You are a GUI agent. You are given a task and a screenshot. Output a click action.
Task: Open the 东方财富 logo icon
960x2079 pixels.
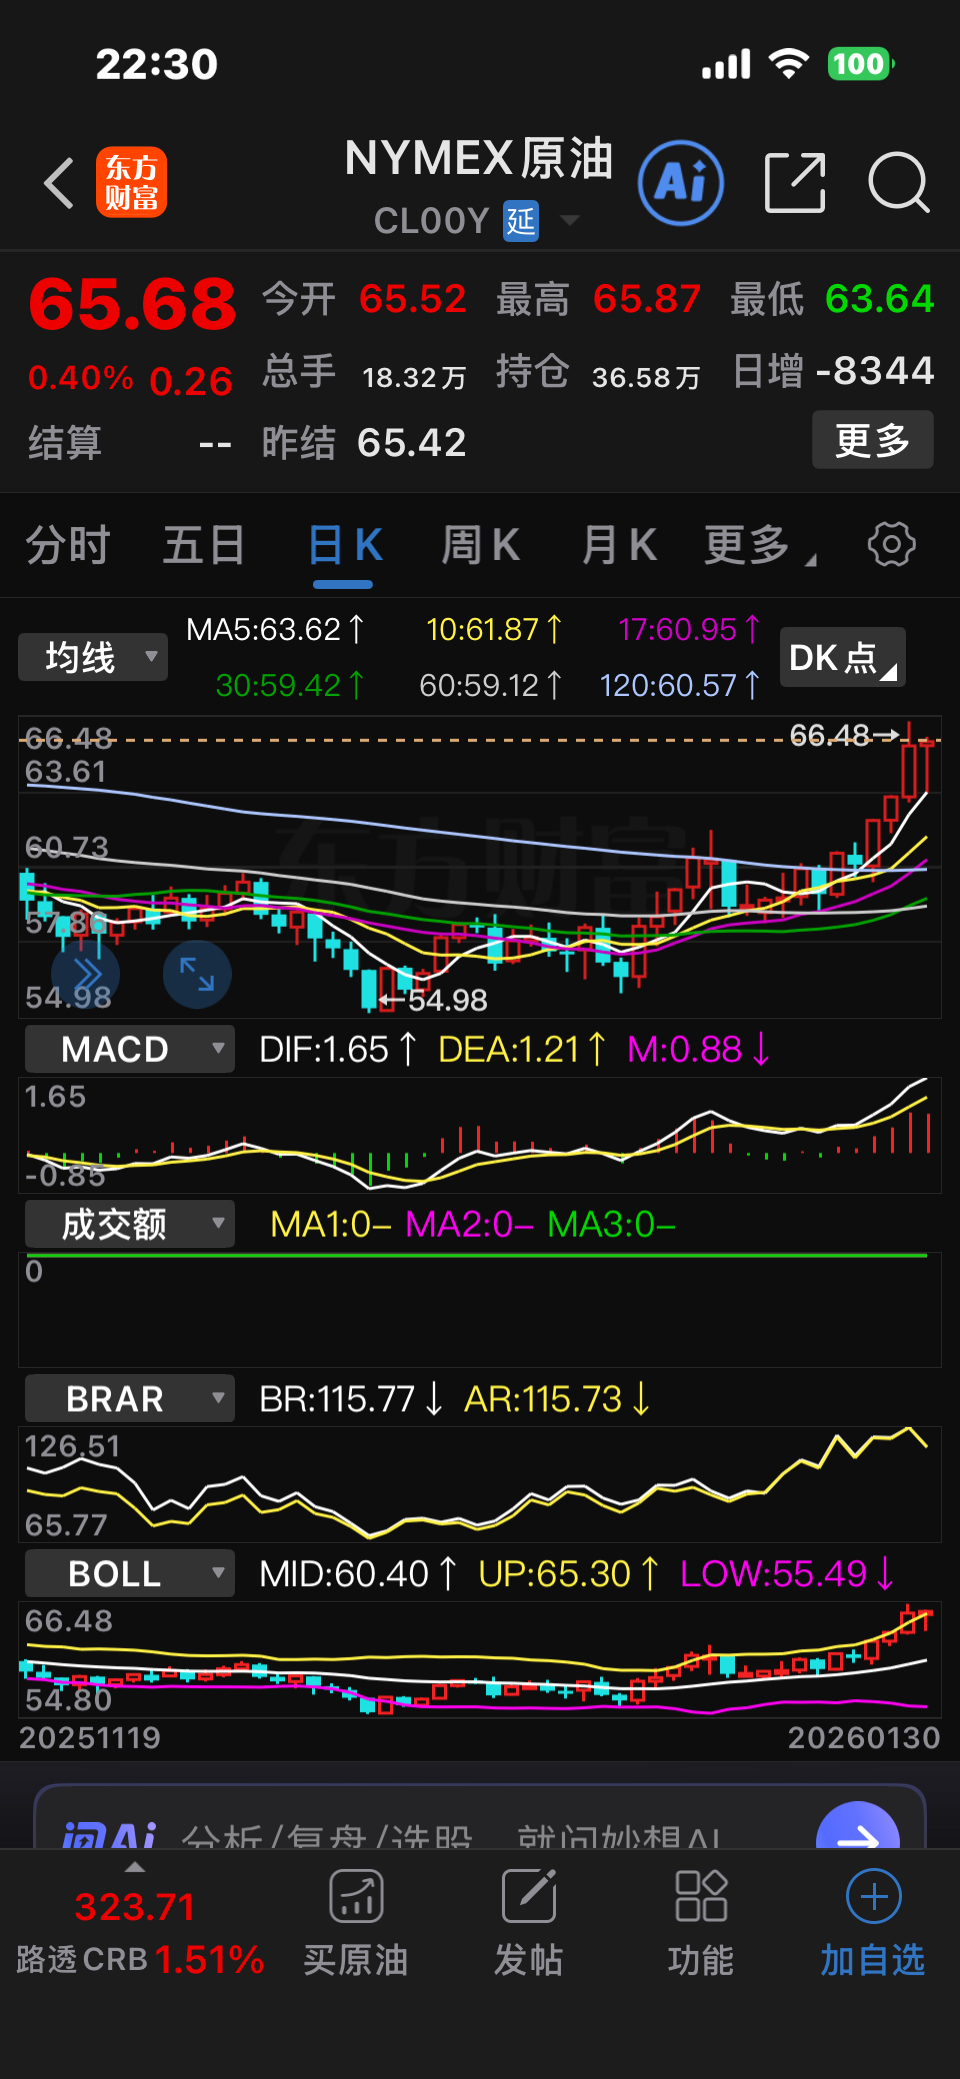point(131,183)
